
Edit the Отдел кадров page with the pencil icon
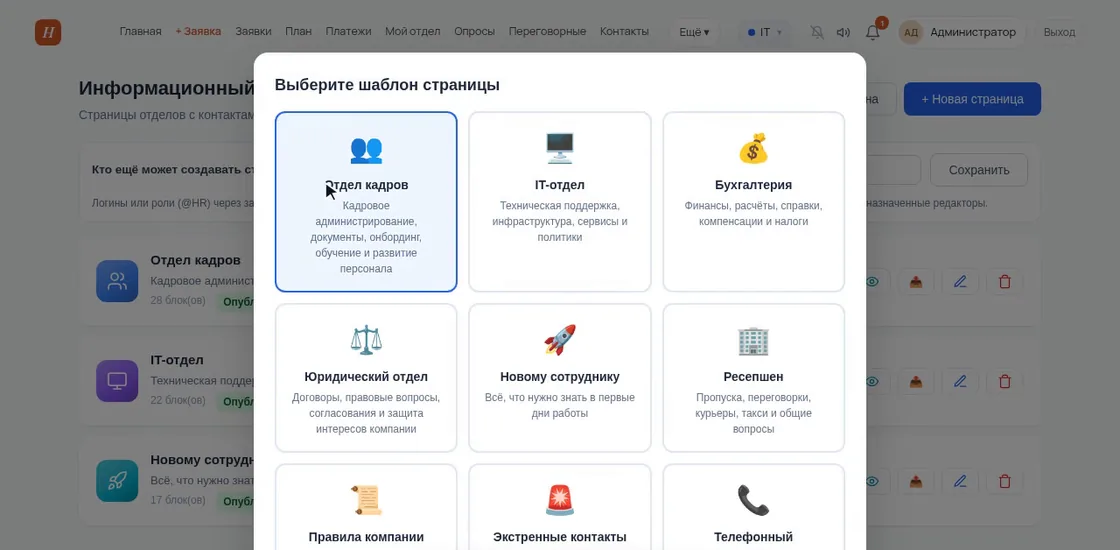[960, 281]
